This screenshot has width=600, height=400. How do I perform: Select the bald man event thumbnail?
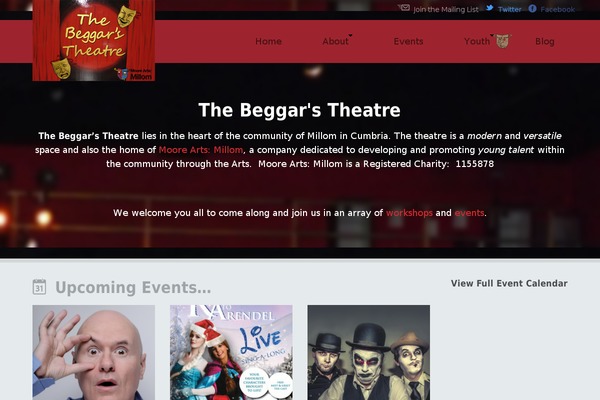(94, 353)
